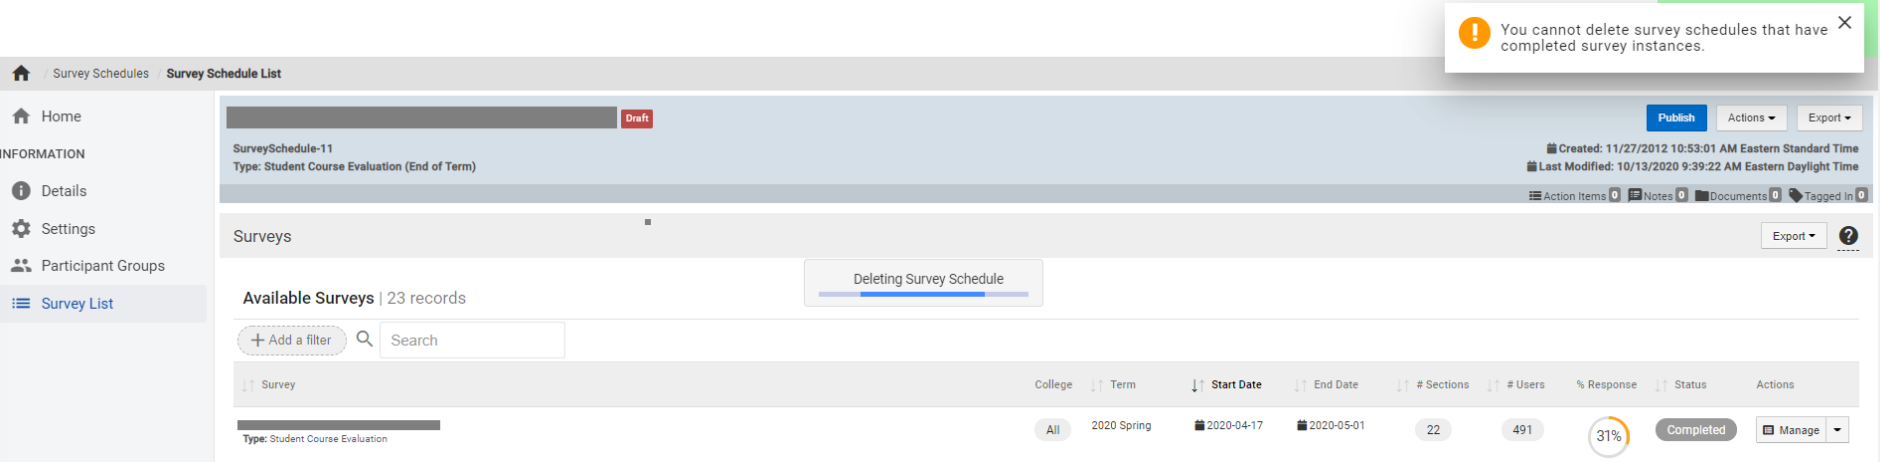Click the Add a filter chip
1880x462 pixels.
click(291, 340)
